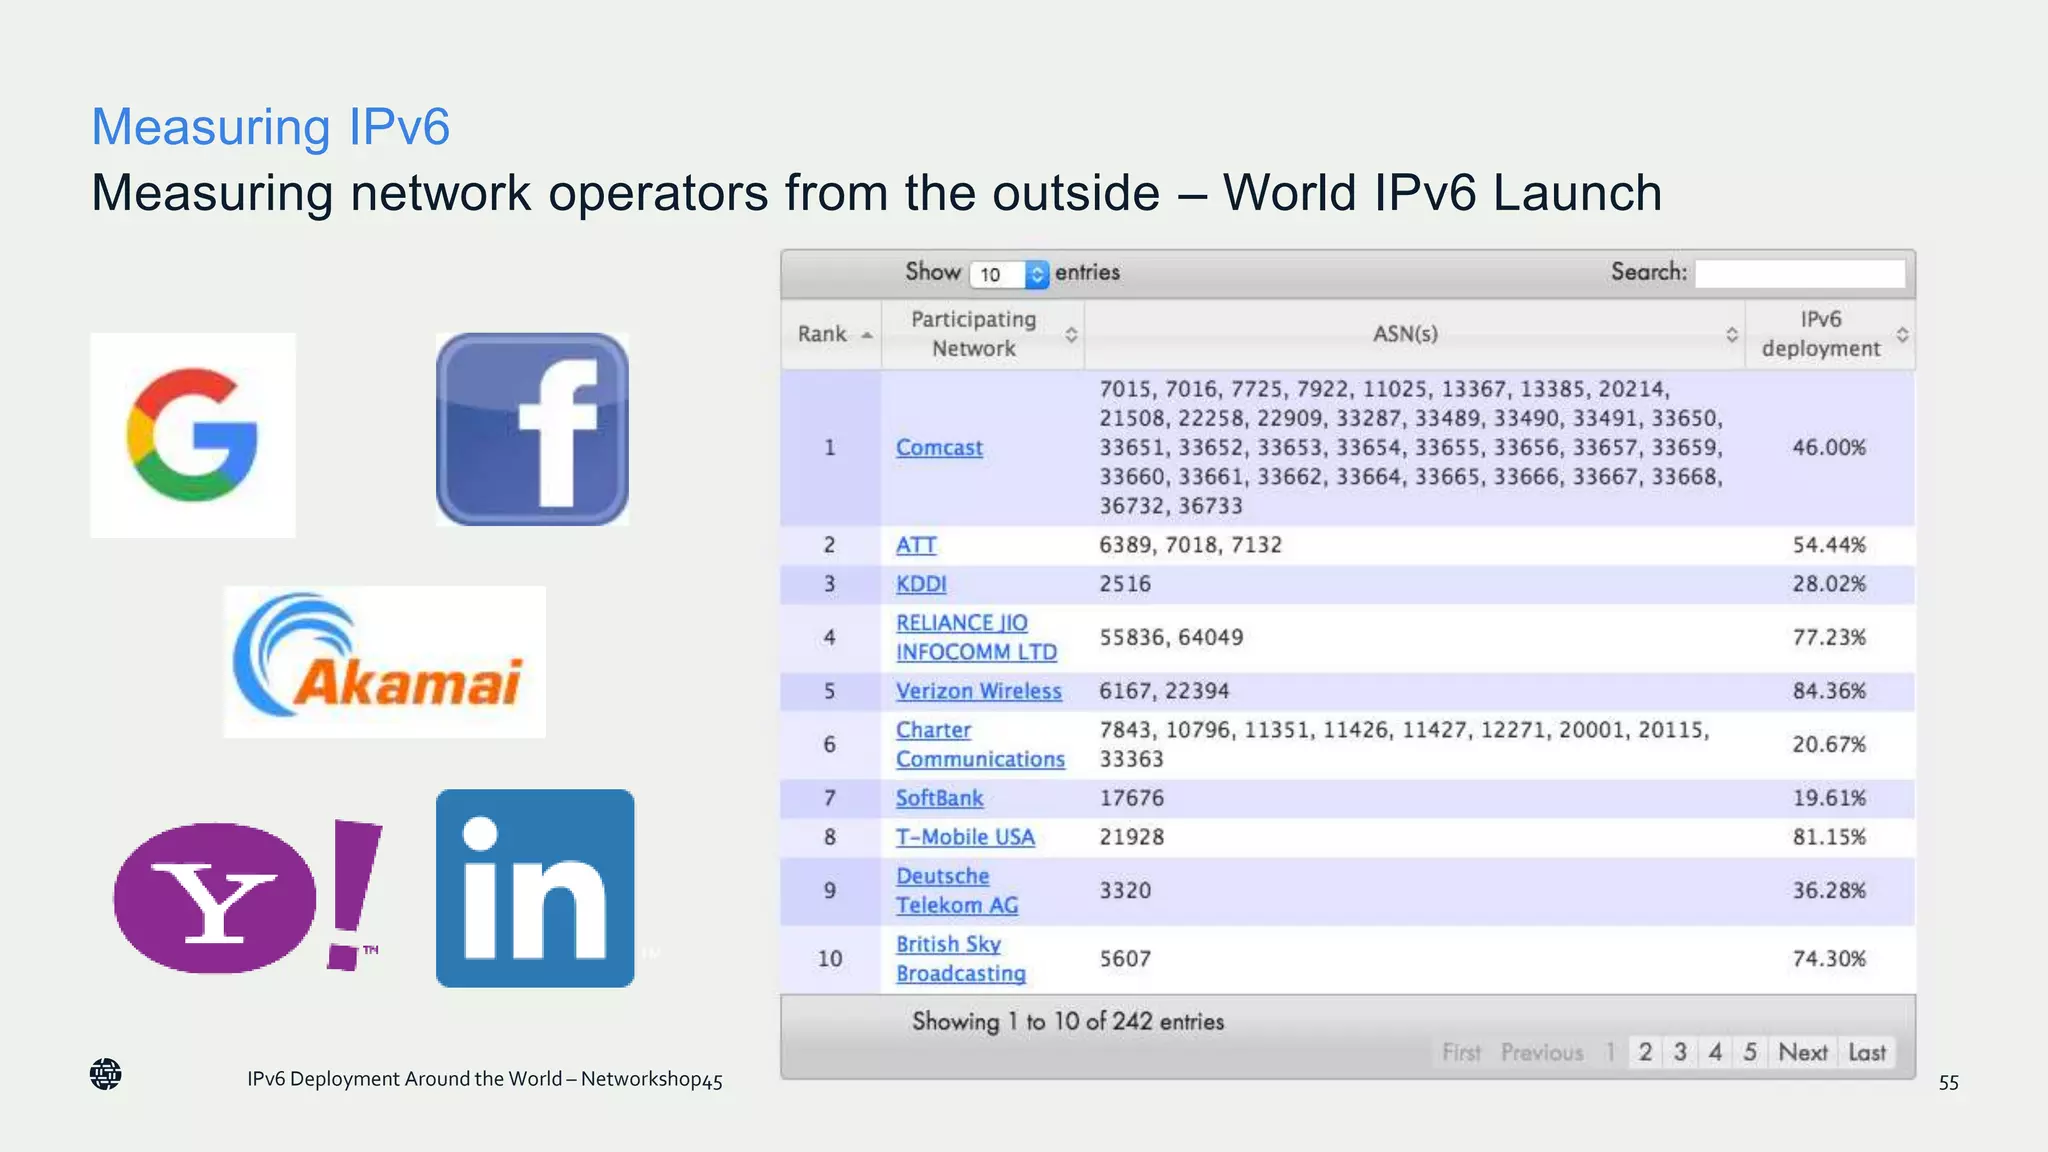Sort by IPv6 deployment column

tap(1830, 334)
